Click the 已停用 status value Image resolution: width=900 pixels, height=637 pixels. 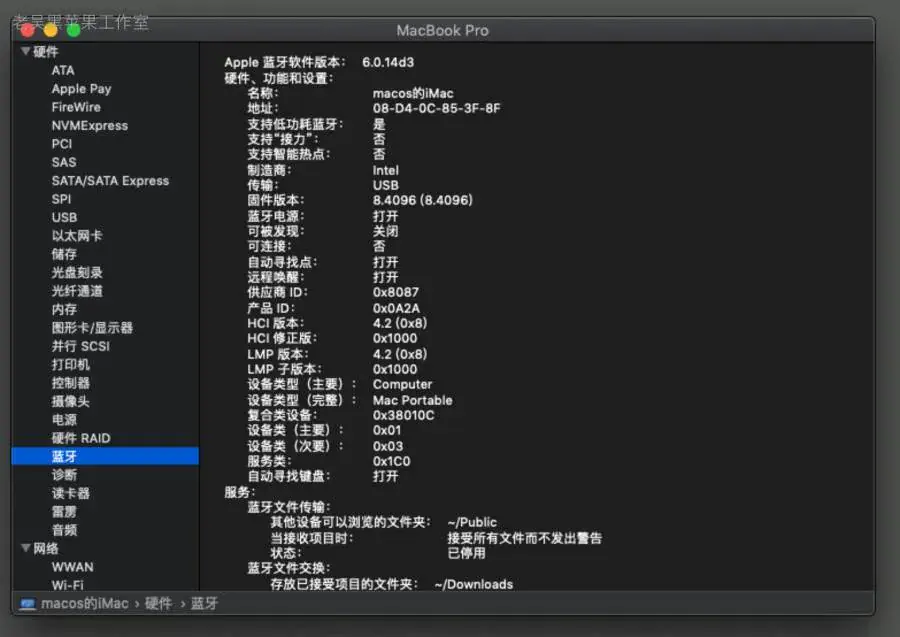click(466, 553)
